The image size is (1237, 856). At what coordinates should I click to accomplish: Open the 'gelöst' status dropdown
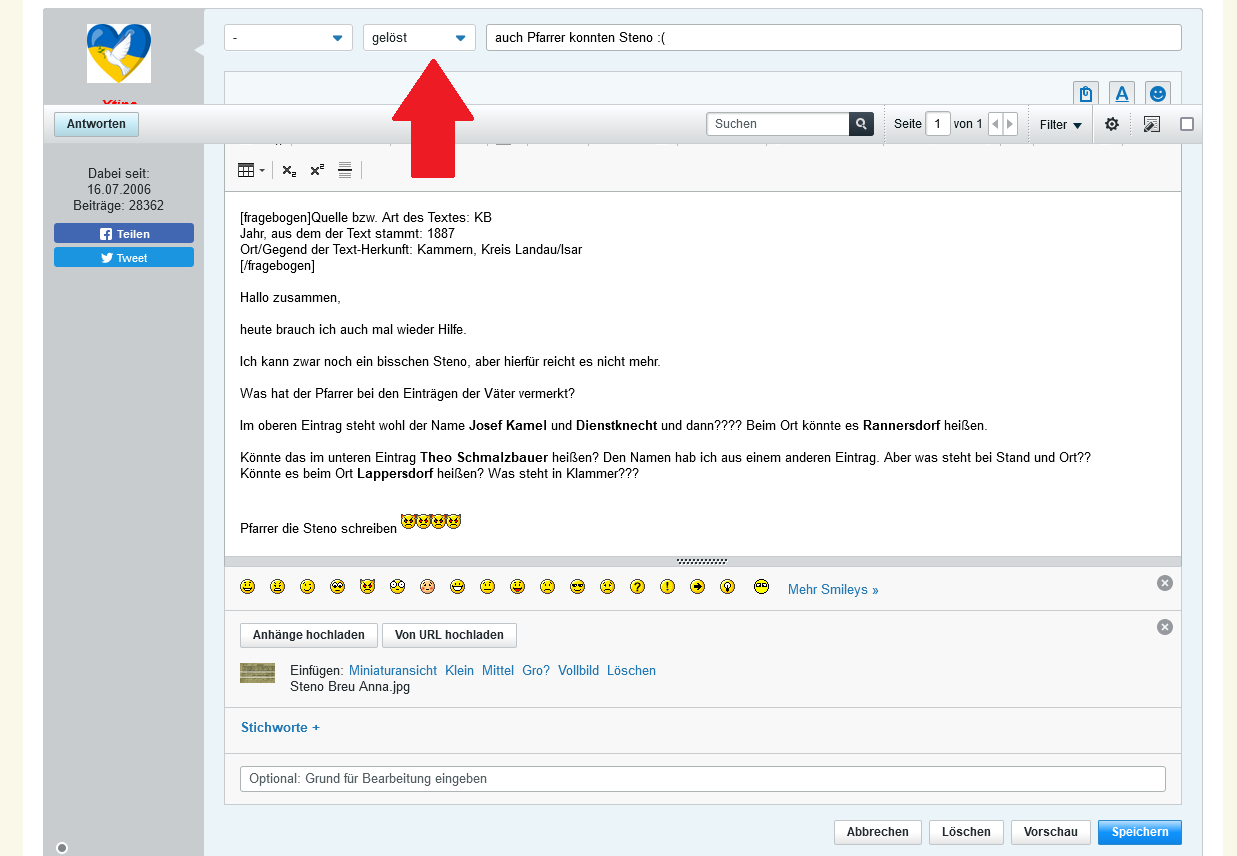(x=419, y=38)
